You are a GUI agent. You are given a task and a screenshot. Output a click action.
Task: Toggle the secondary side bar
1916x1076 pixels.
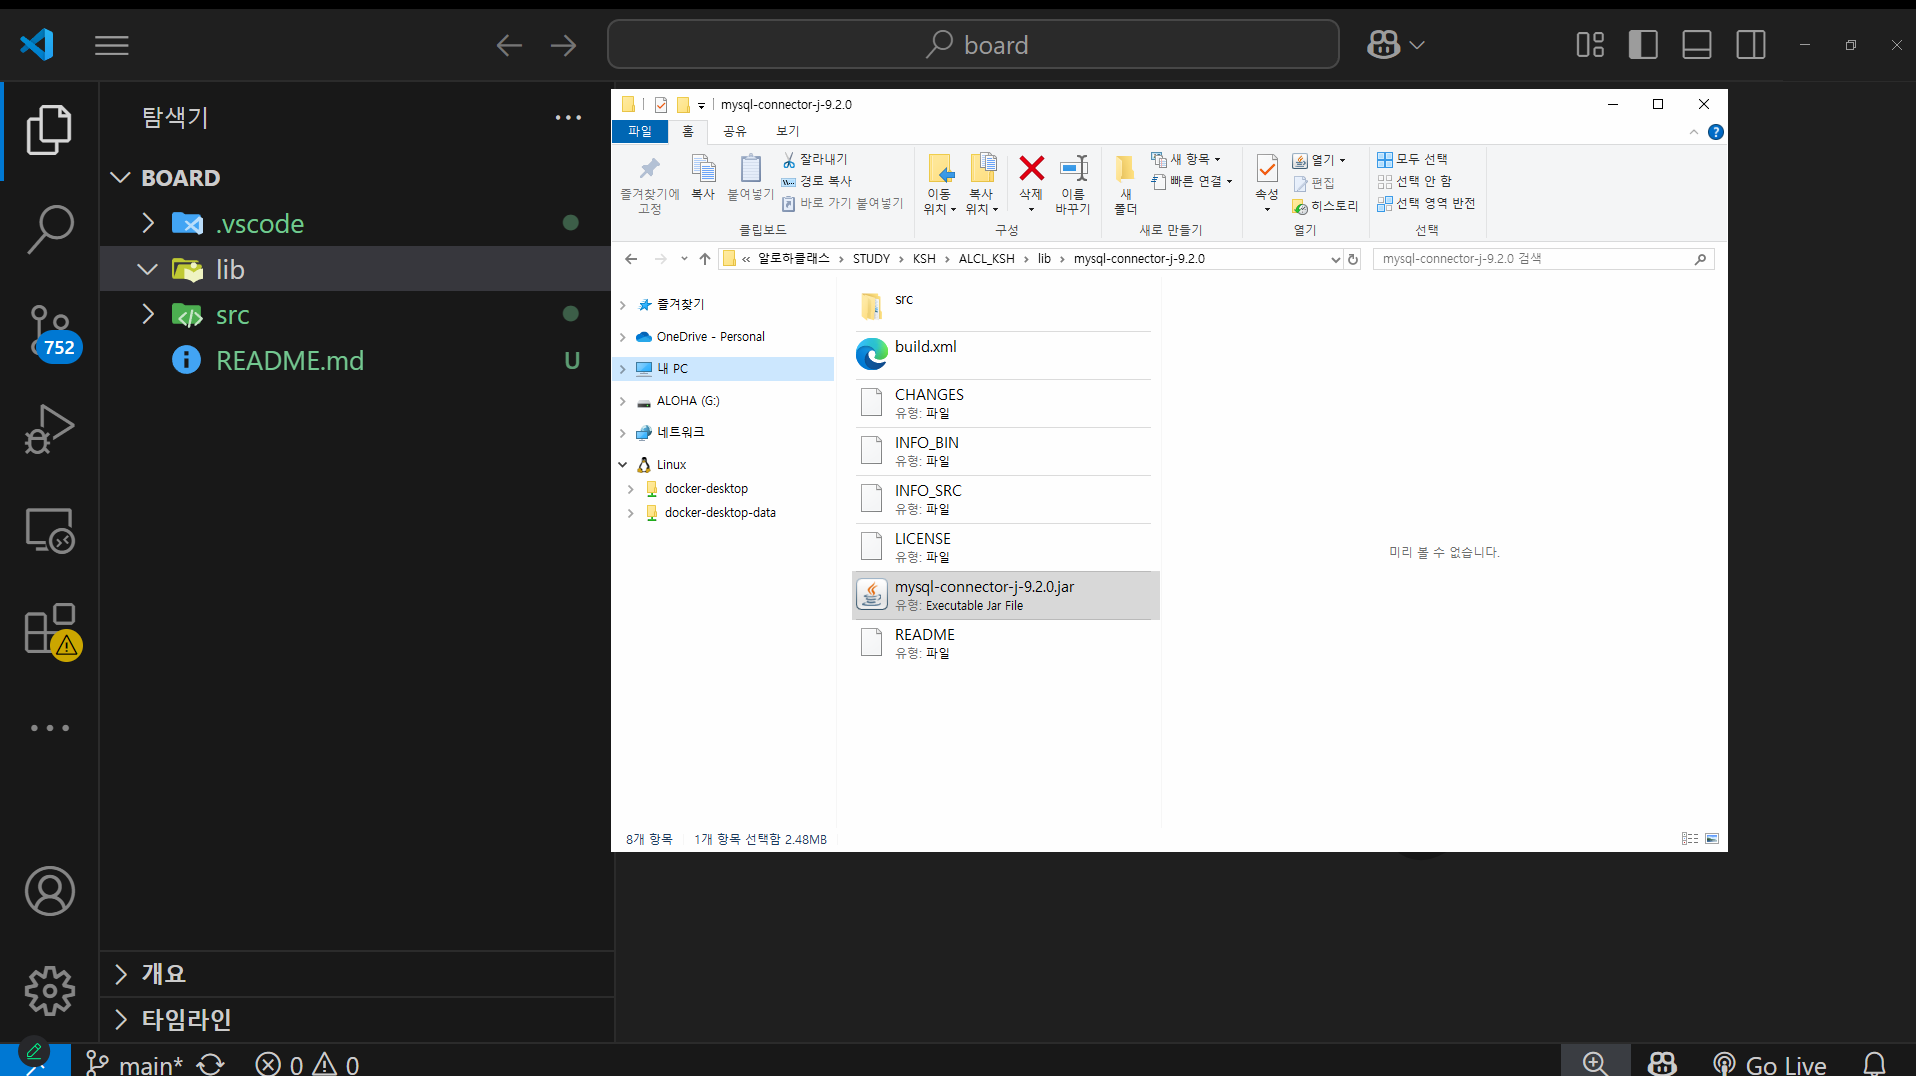point(1751,45)
